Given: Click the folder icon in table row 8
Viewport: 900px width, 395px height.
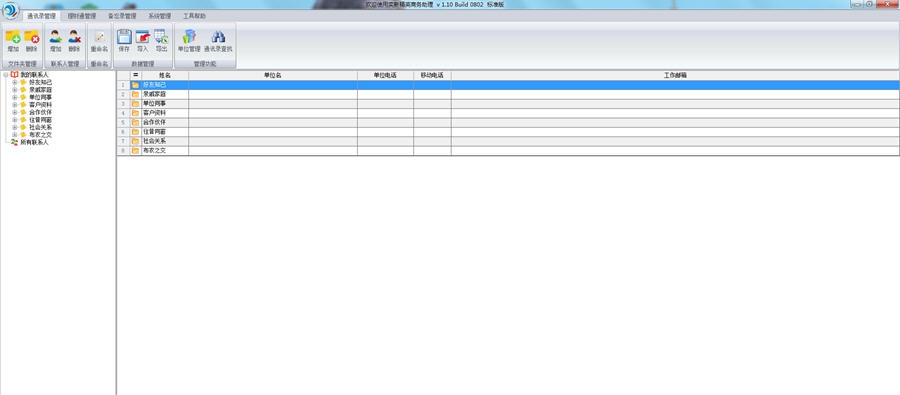Looking at the screenshot, I should pos(135,150).
